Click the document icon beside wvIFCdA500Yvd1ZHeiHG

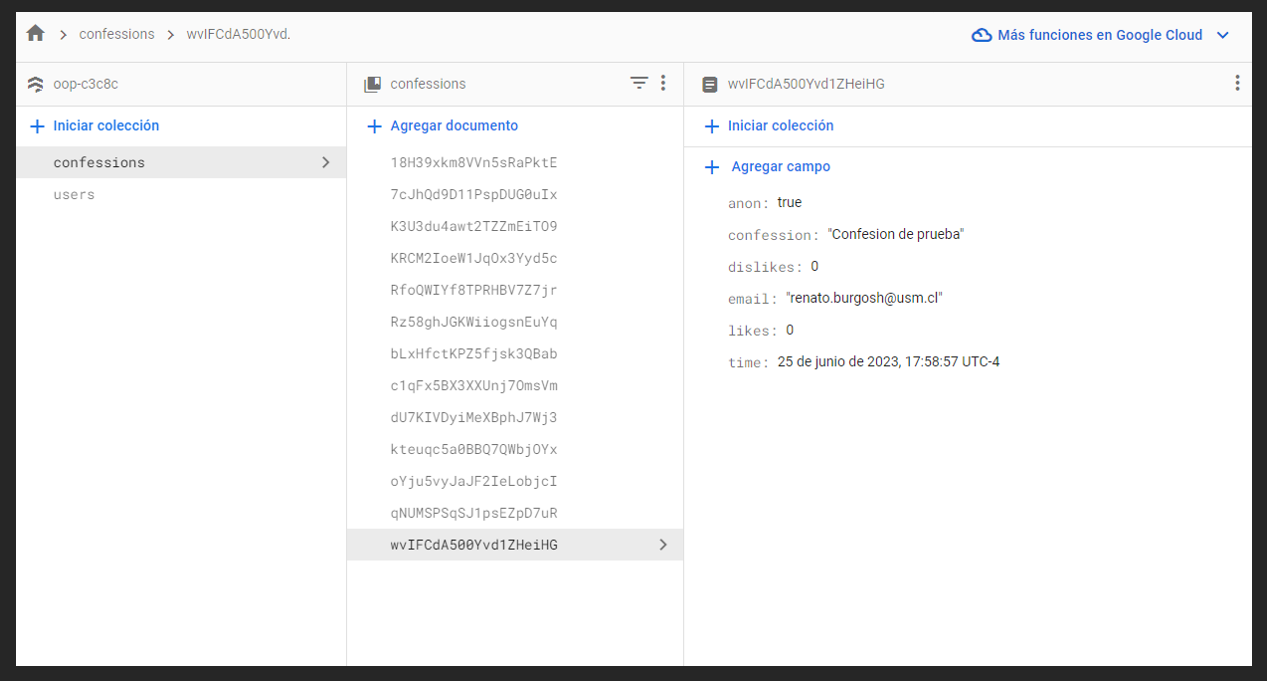pyautogui.click(x=710, y=84)
